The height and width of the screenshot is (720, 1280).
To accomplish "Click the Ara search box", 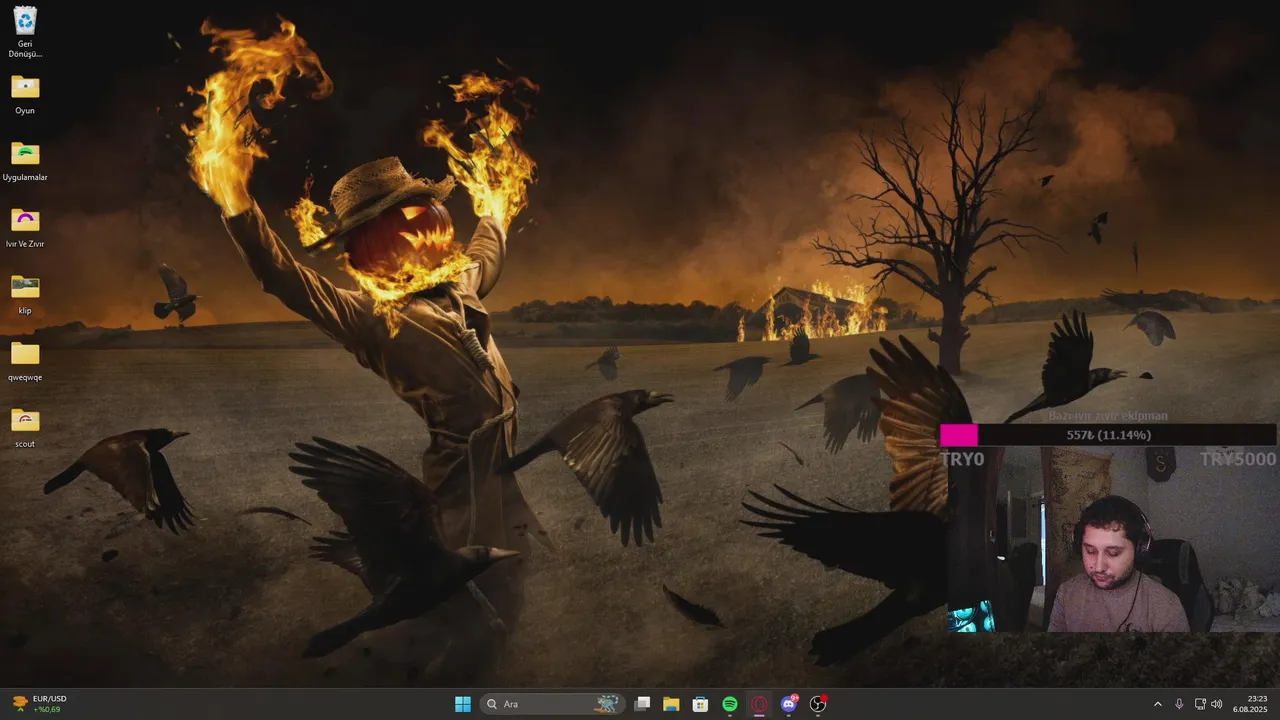I will (553, 704).
